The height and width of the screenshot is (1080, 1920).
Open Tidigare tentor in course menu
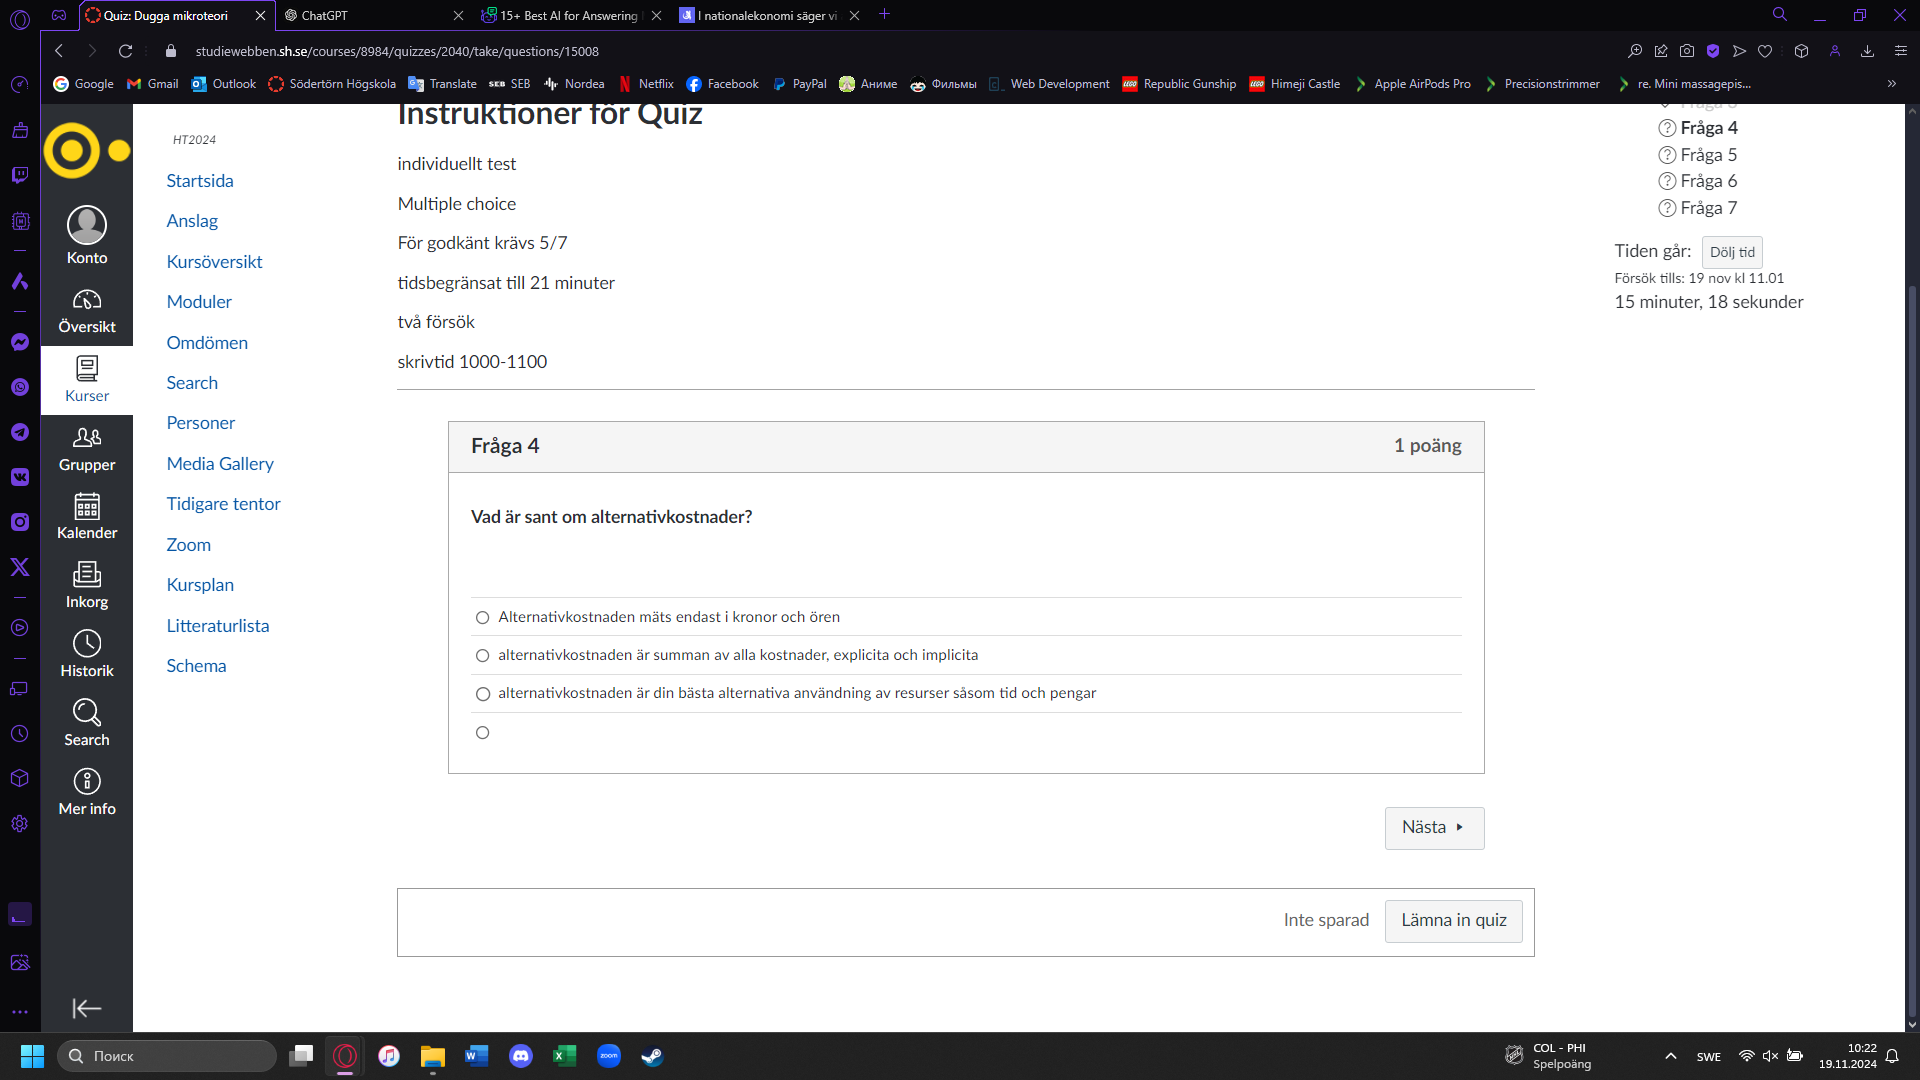point(223,502)
